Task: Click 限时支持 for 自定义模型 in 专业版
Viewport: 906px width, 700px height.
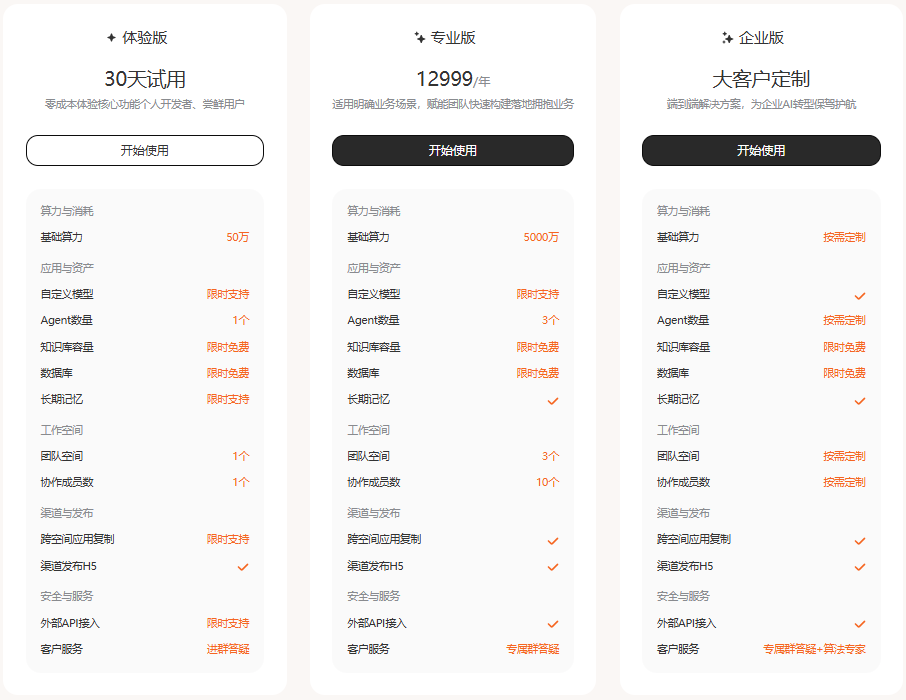Action: point(538,294)
